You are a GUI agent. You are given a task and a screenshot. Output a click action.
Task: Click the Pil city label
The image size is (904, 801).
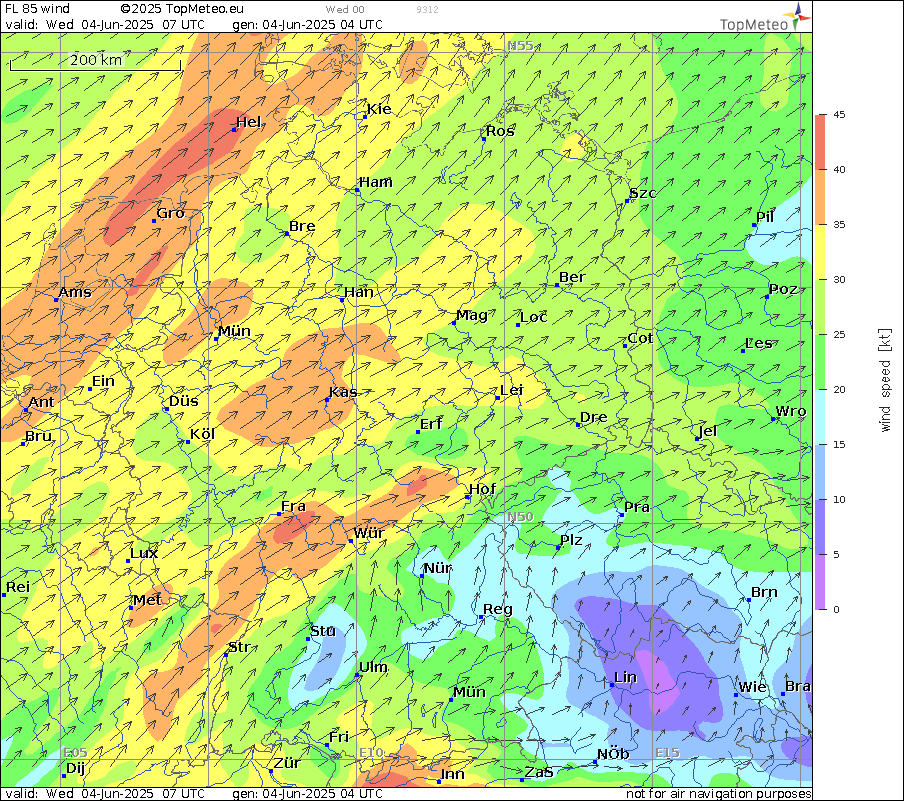coord(765,217)
